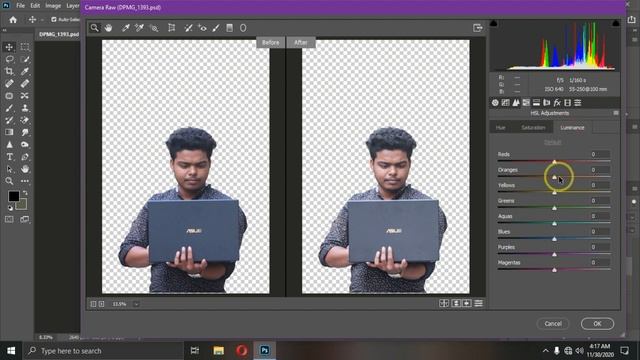Open the Split Toning panel icon
640x360 pixels.
pyautogui.click(x=536, y=102)
